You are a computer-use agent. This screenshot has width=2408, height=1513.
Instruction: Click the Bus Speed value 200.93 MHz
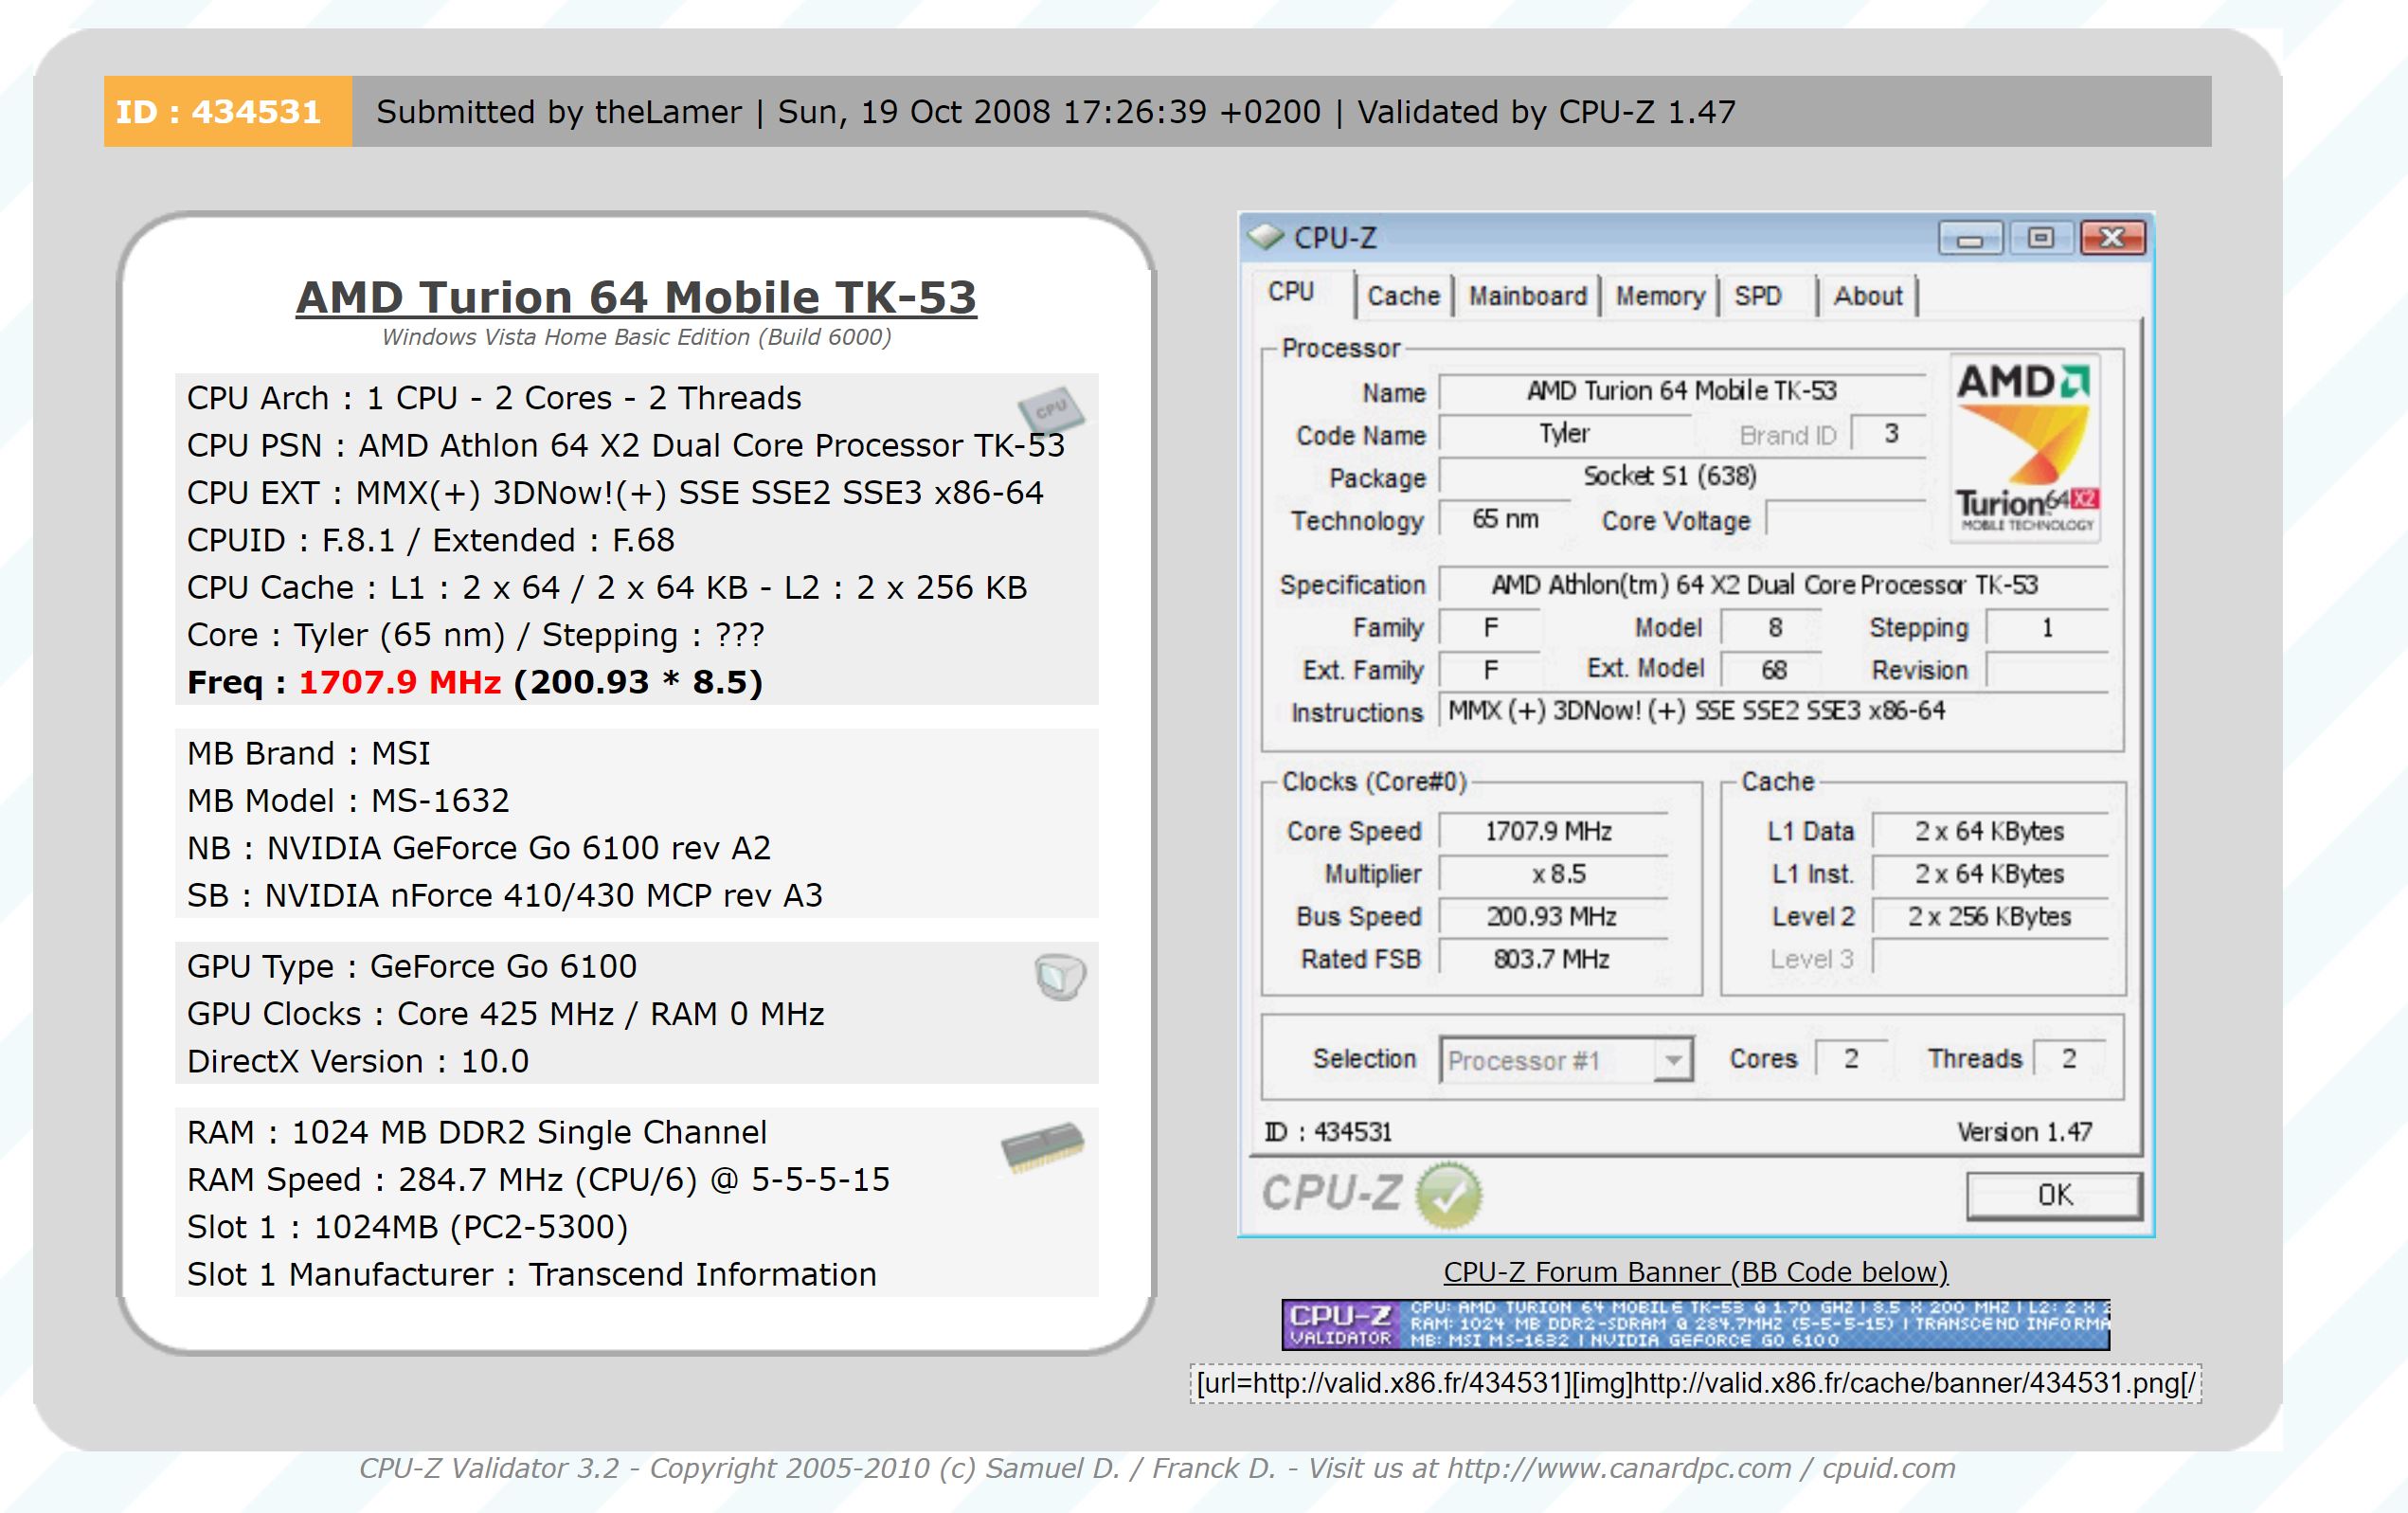pos(1553,917)
